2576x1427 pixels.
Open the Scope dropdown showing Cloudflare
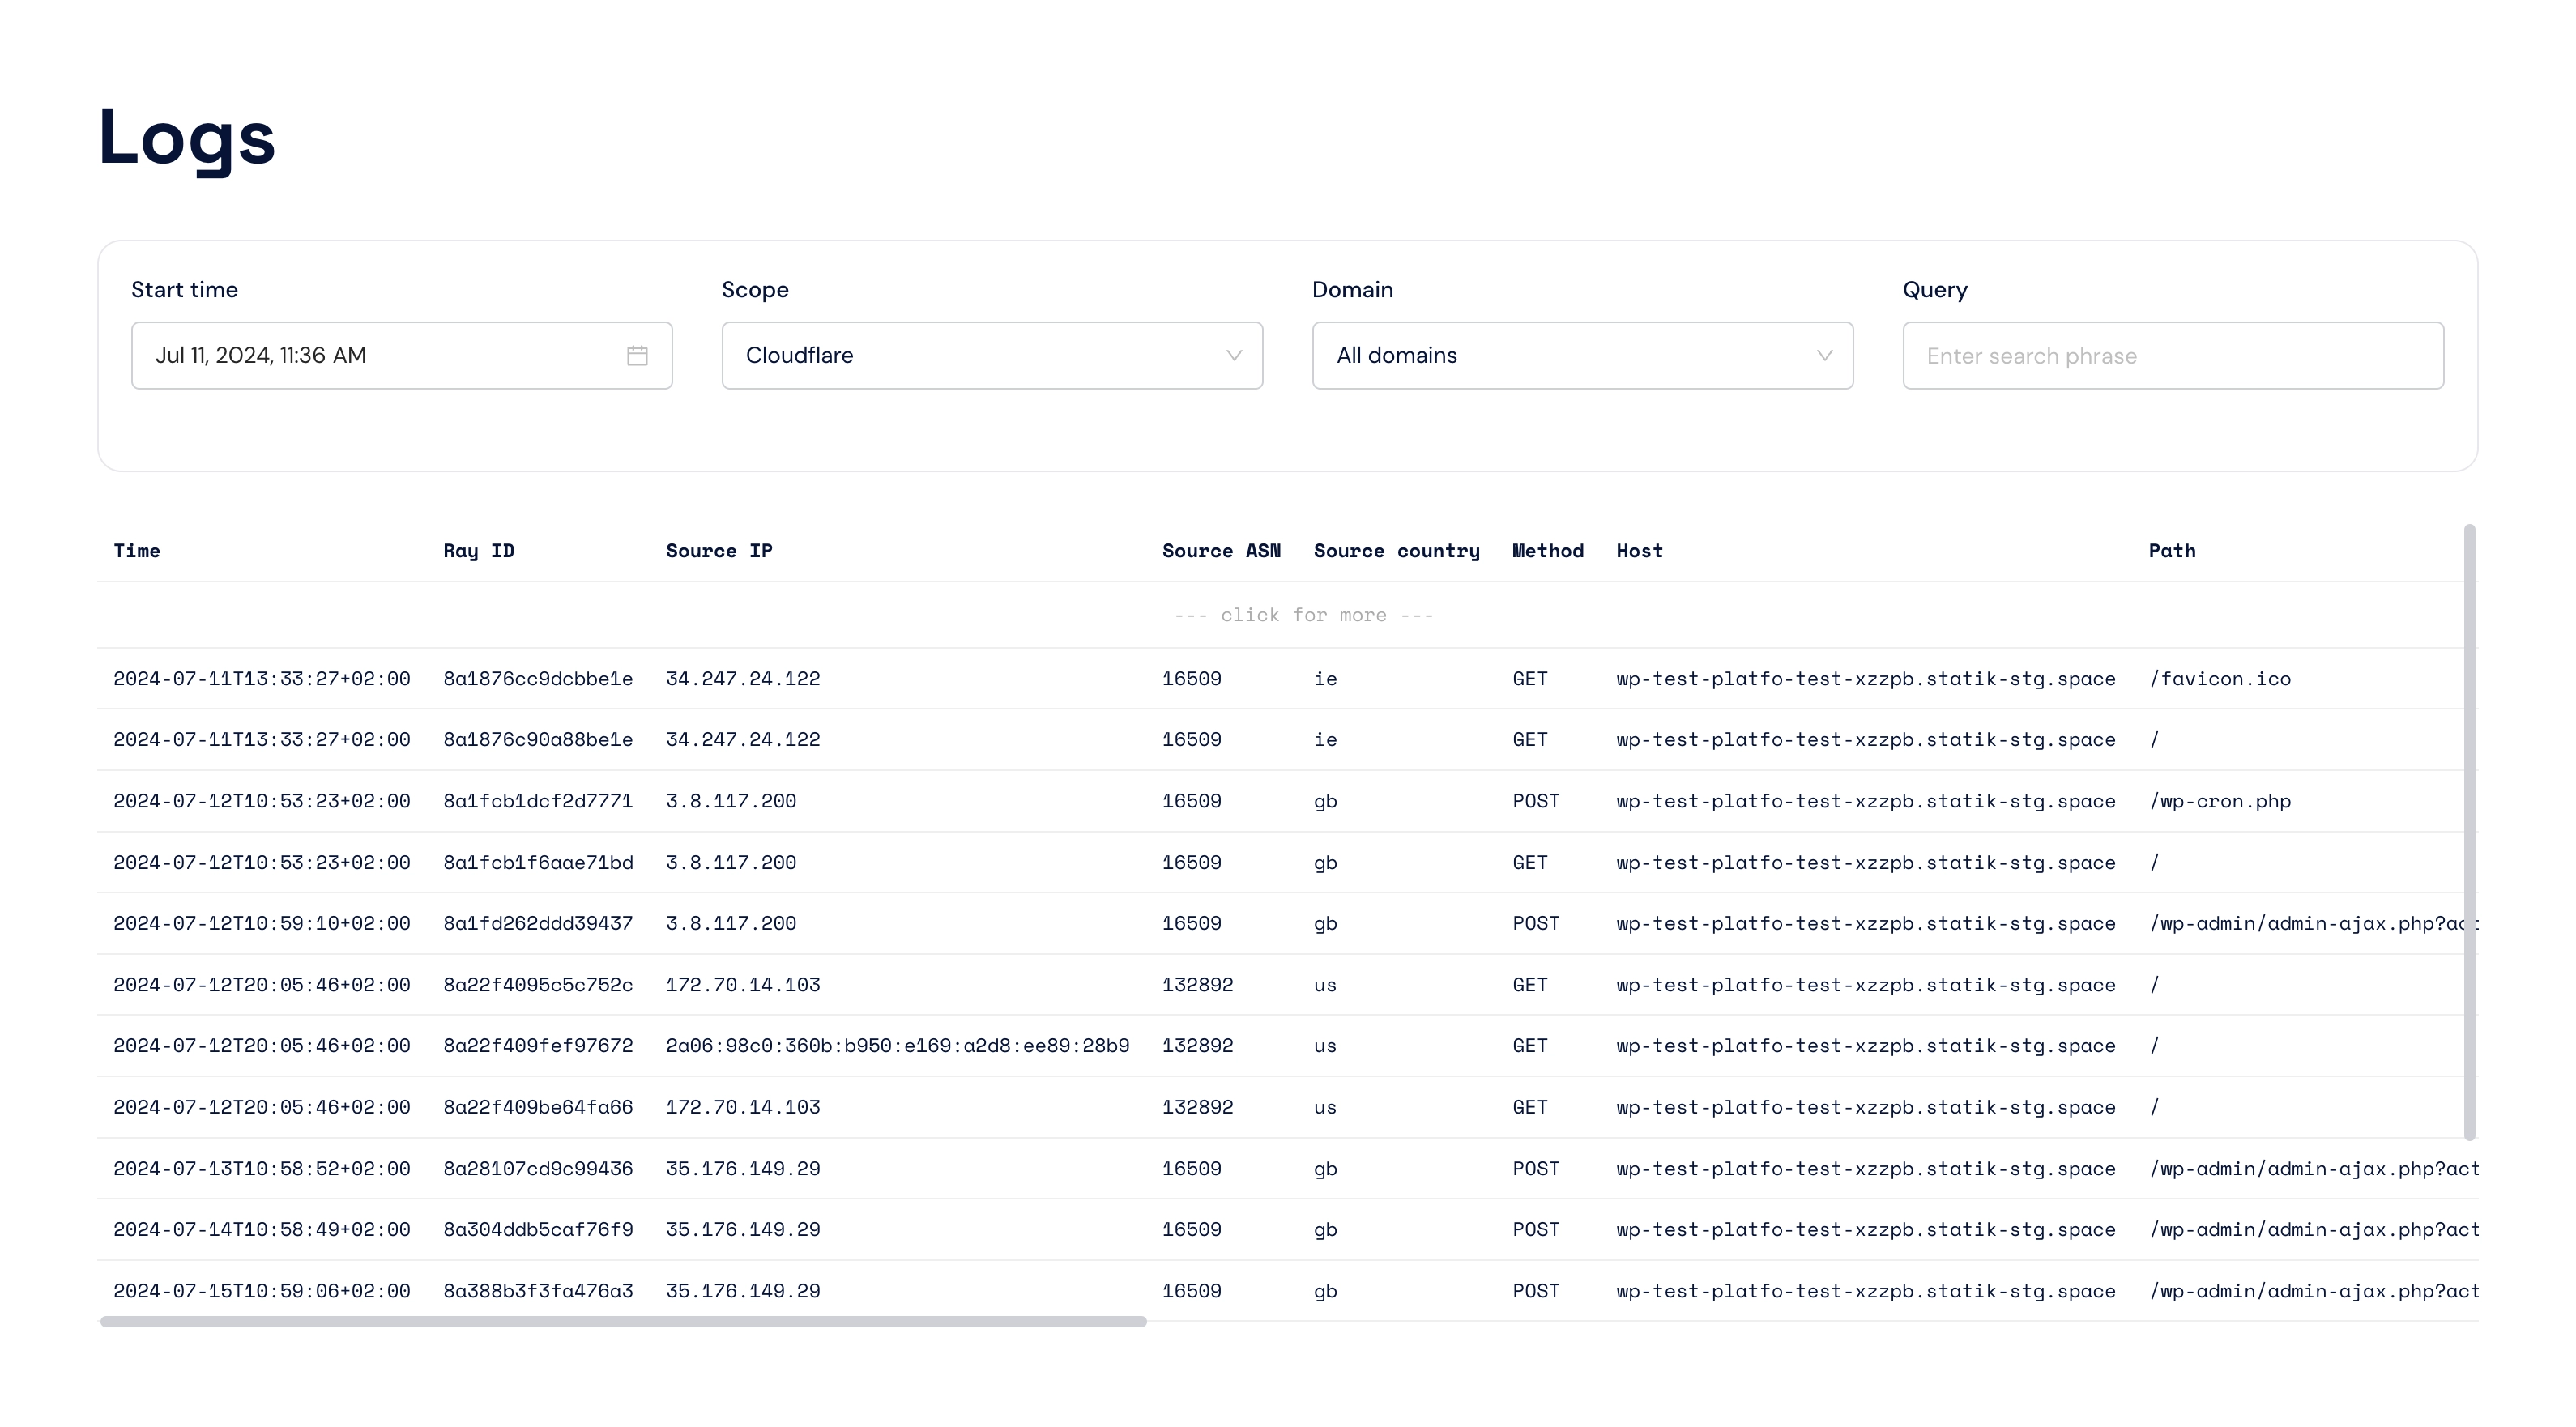point(992,355)
